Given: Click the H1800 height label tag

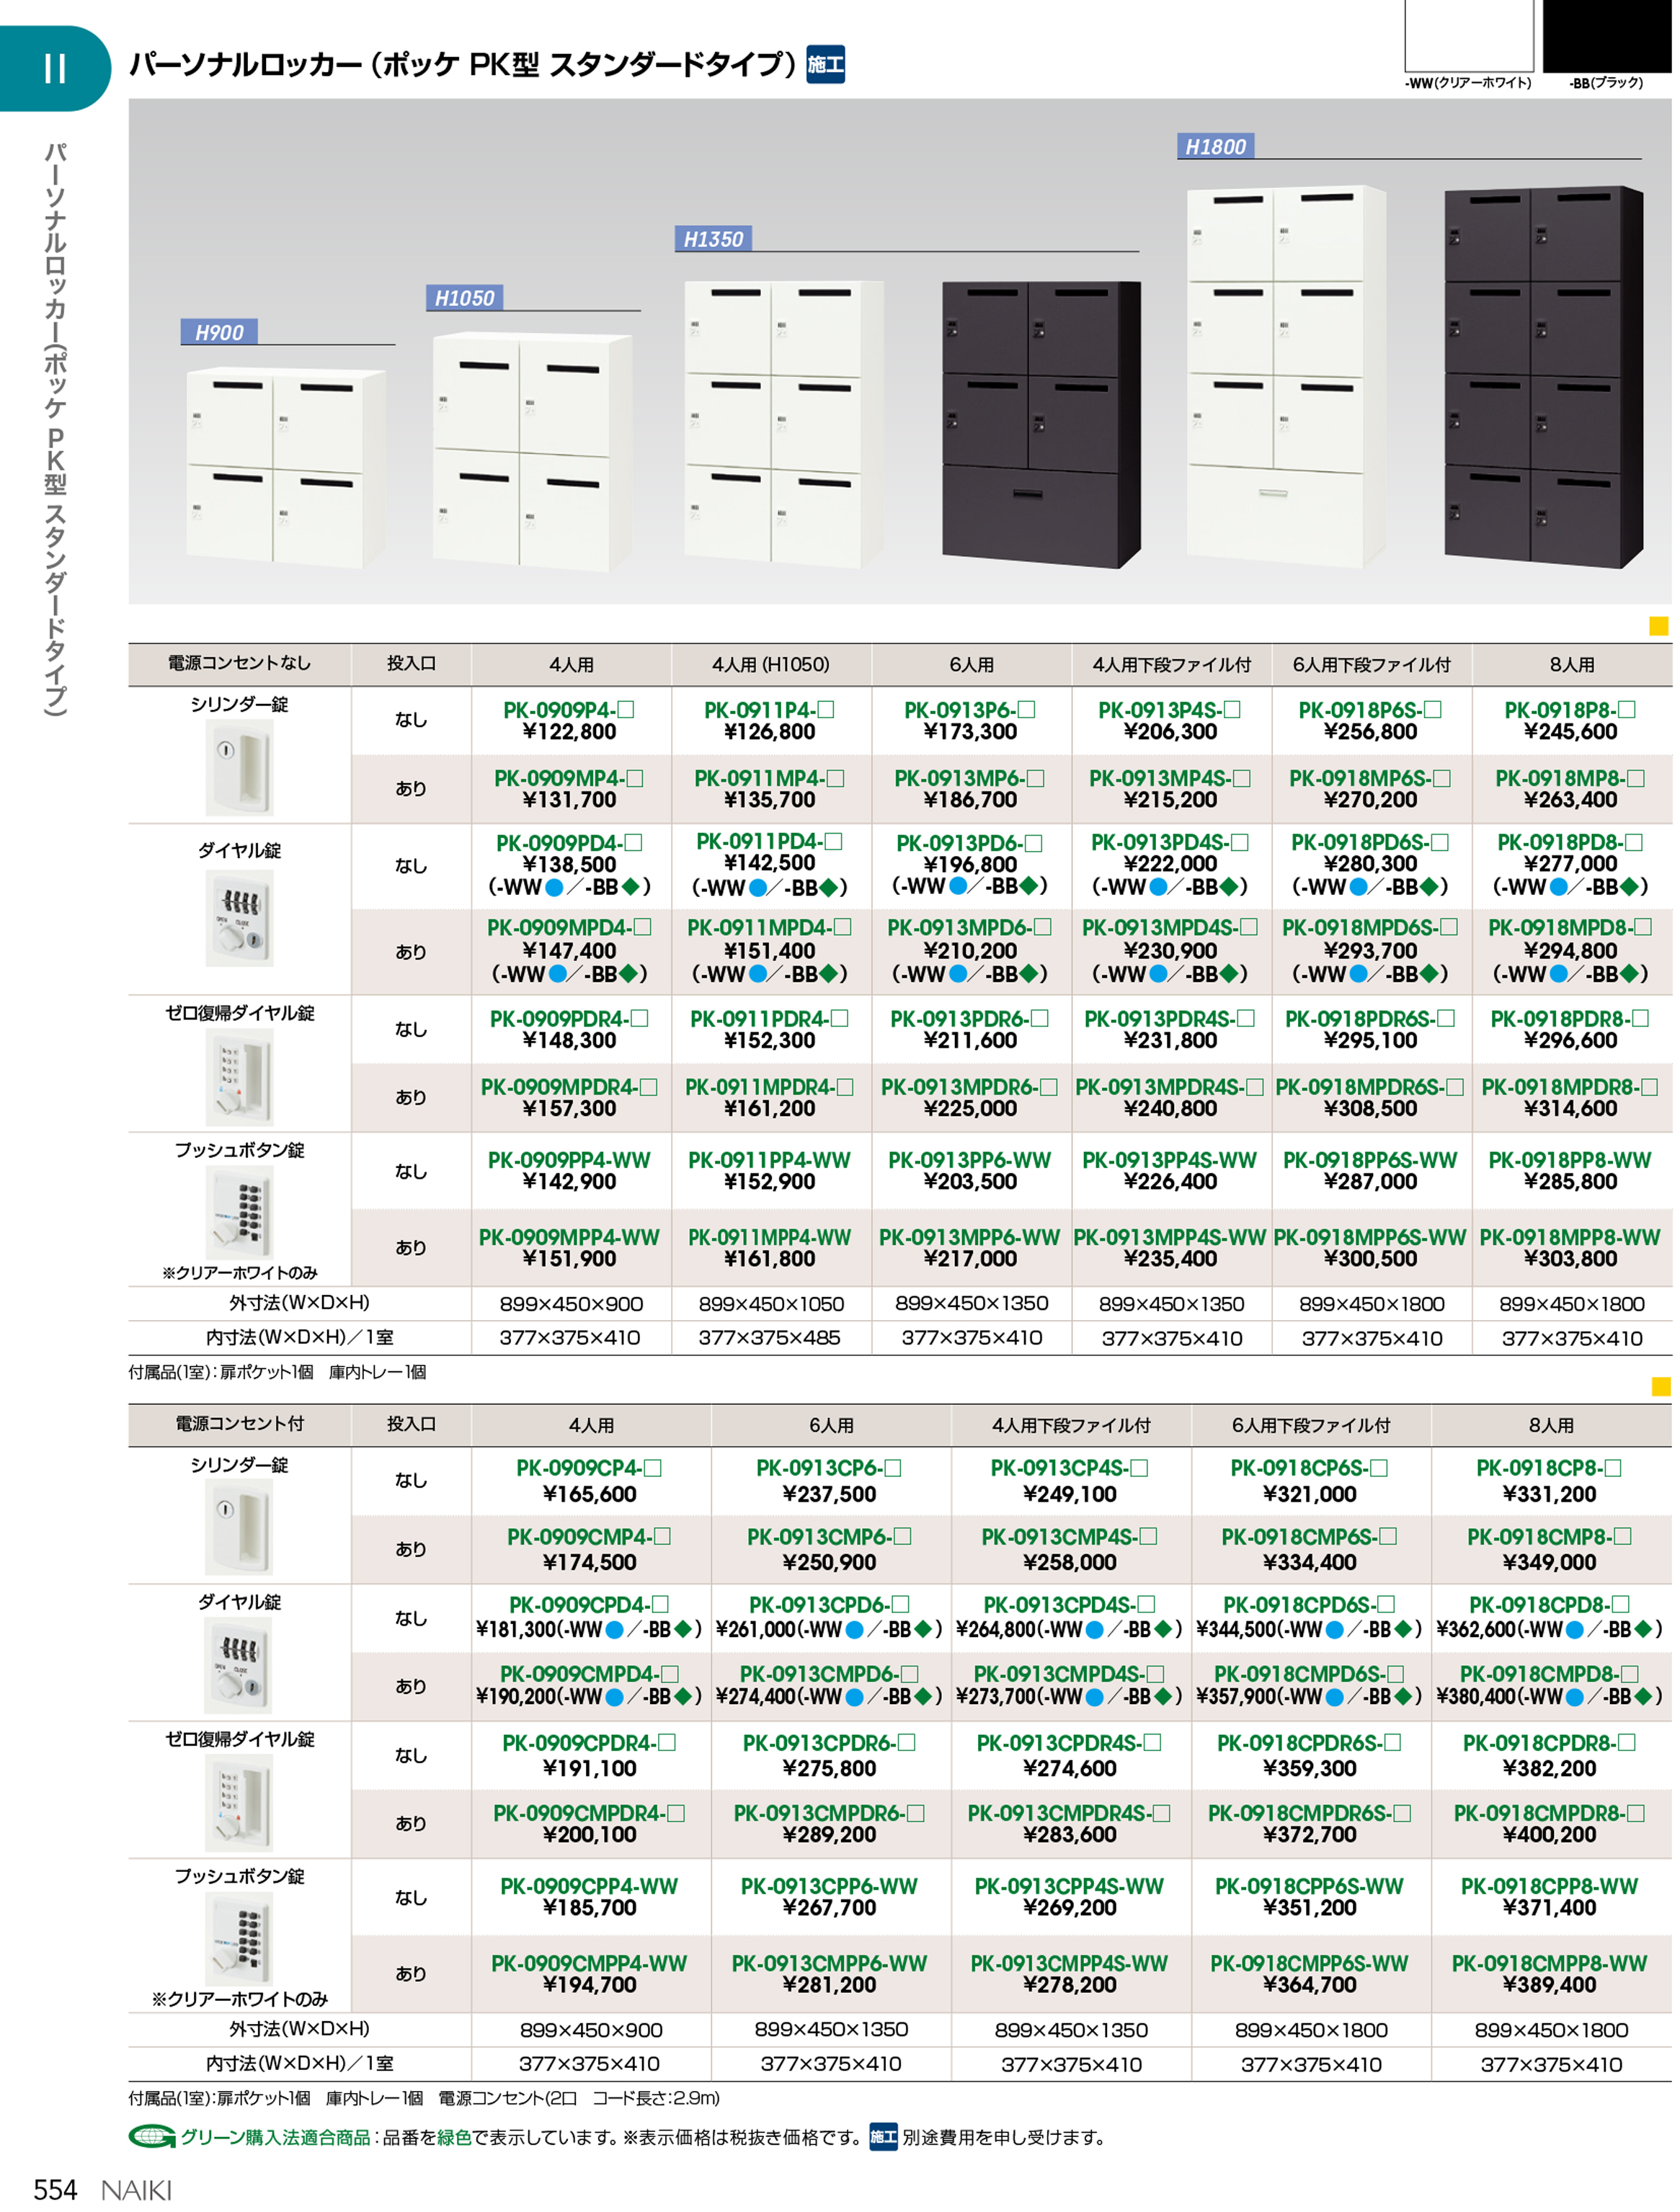Looking at the screenshot, I should click(1215, 147).
